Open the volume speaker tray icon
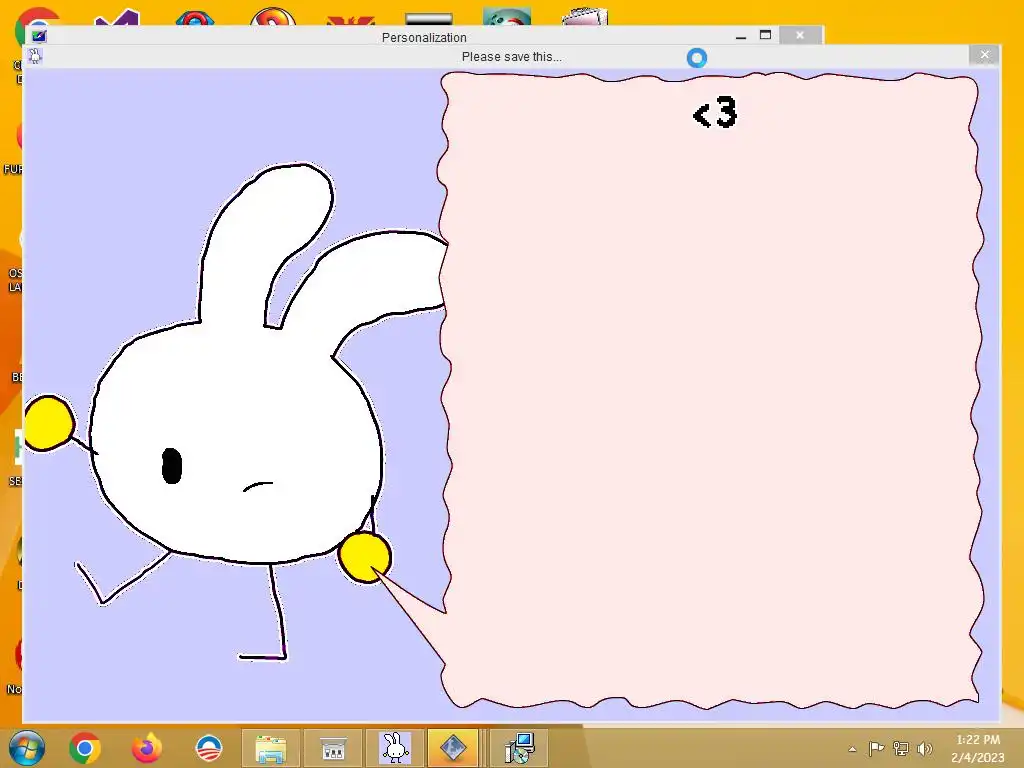 924,749
